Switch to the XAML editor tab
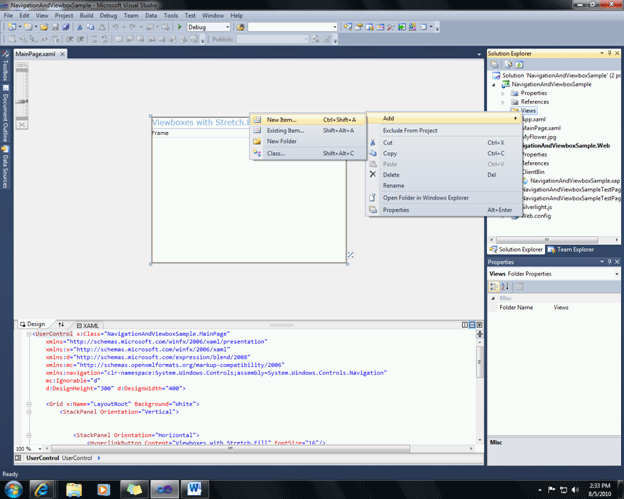Viewport: 624px width, 499px height. 88,325
